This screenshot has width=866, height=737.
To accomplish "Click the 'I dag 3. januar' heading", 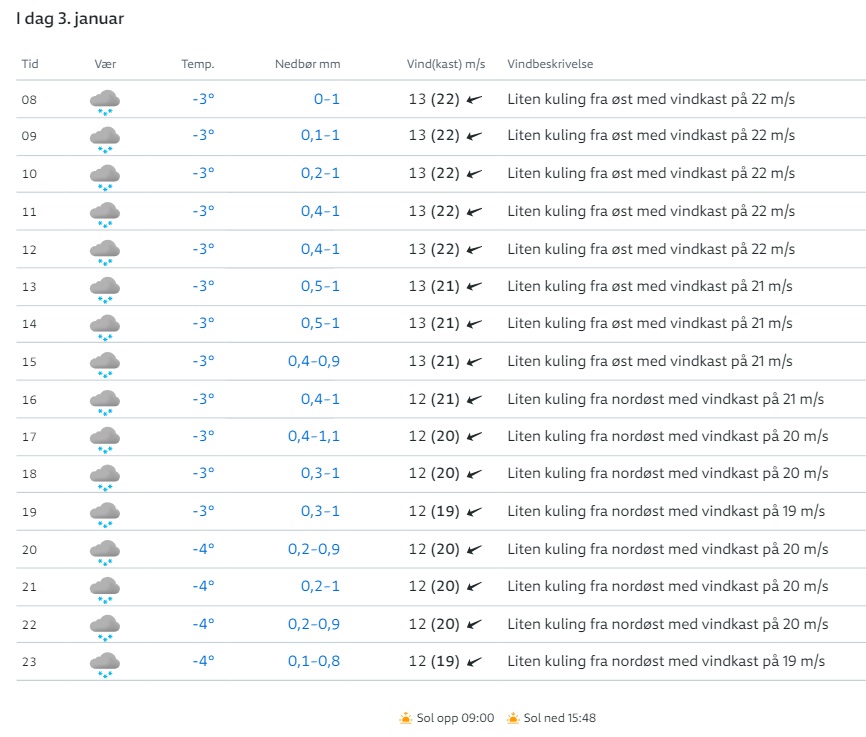I will (x=70, y=19).
